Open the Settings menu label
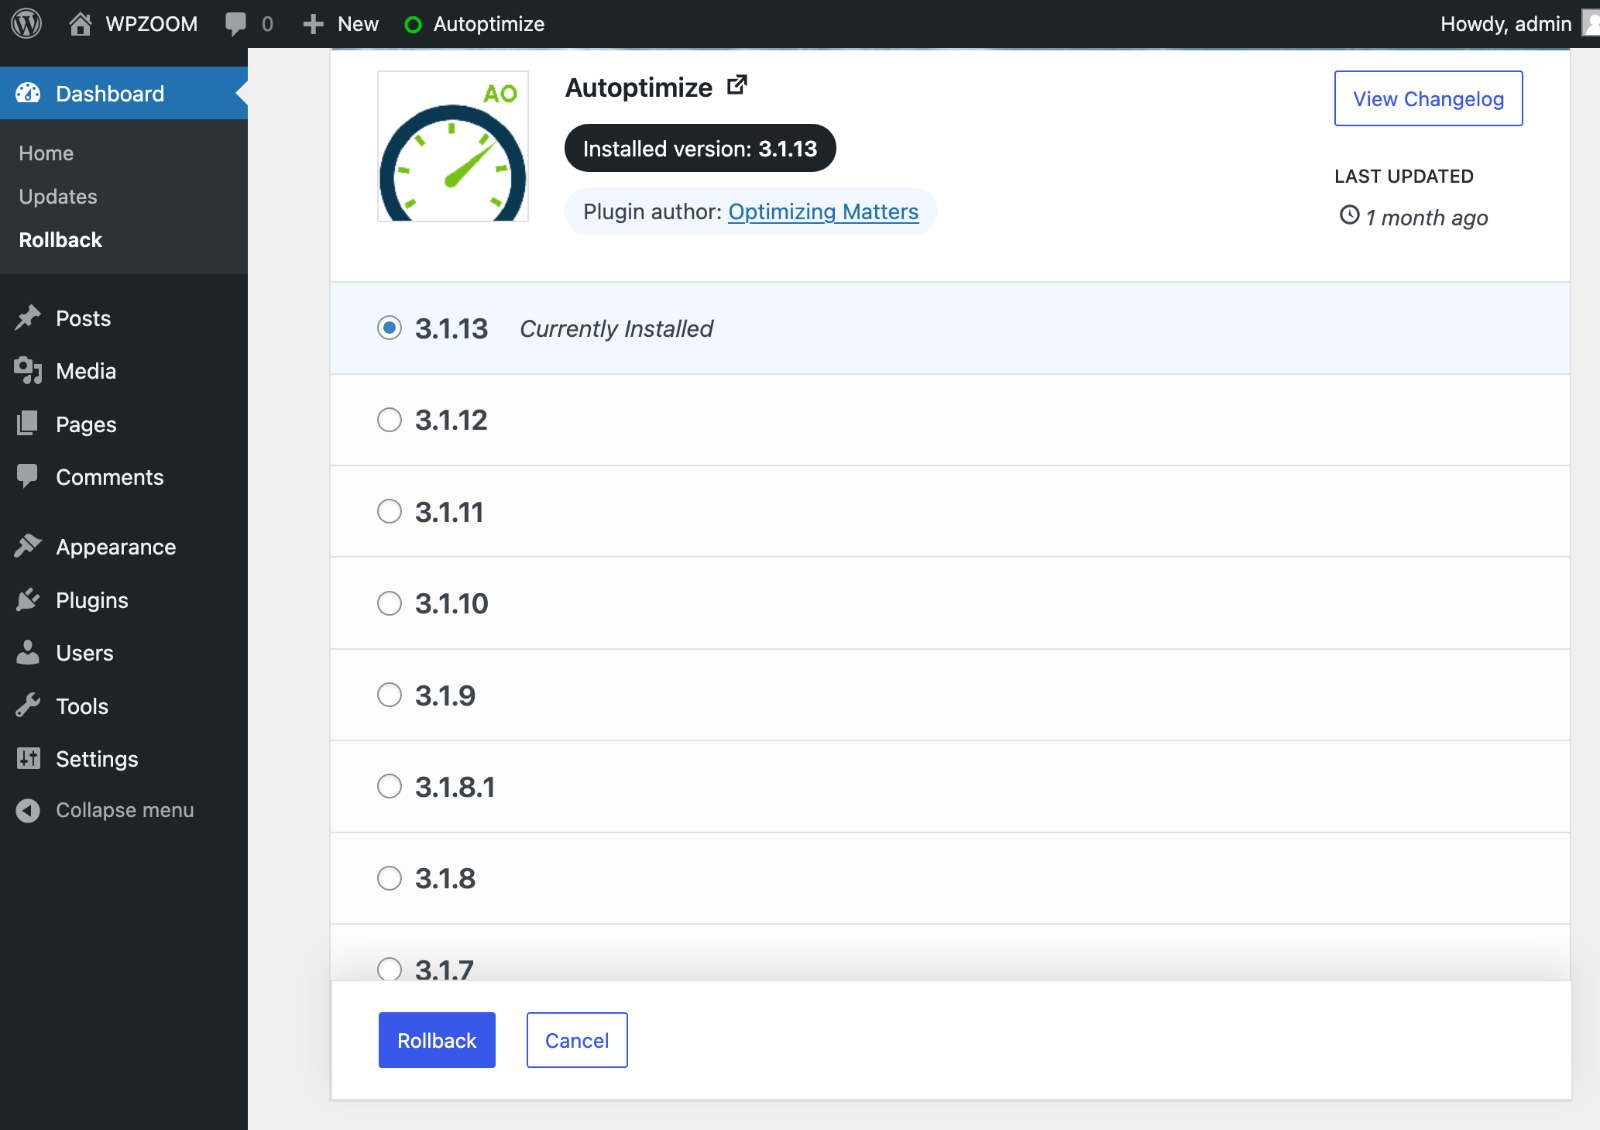 click(x=97, y=759)
